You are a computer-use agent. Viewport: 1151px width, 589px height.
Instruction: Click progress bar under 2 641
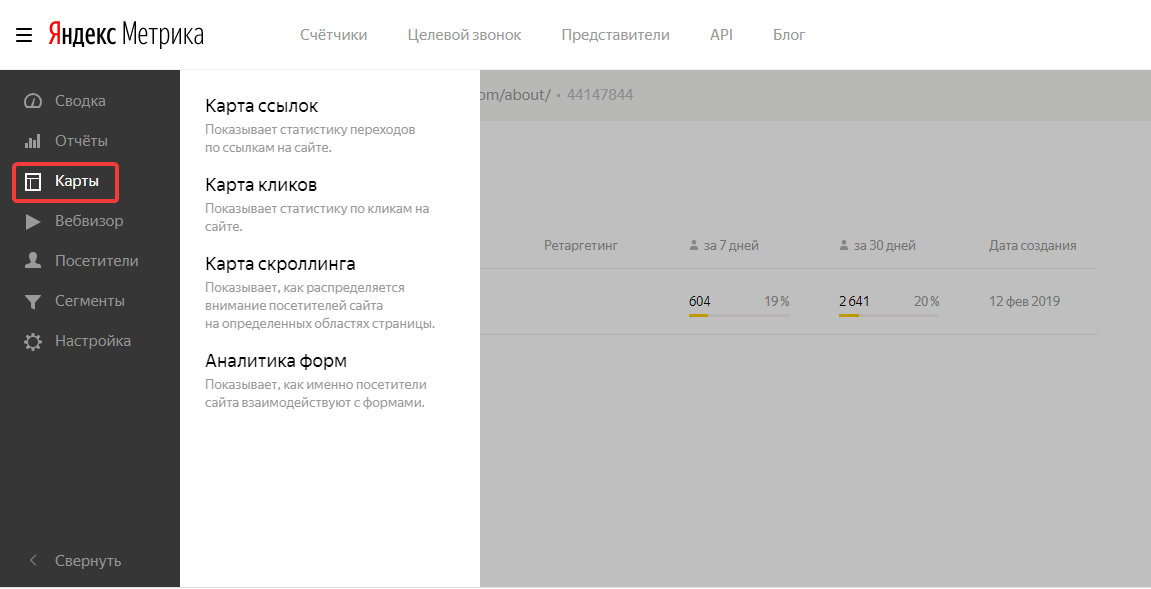click(888, 315)
